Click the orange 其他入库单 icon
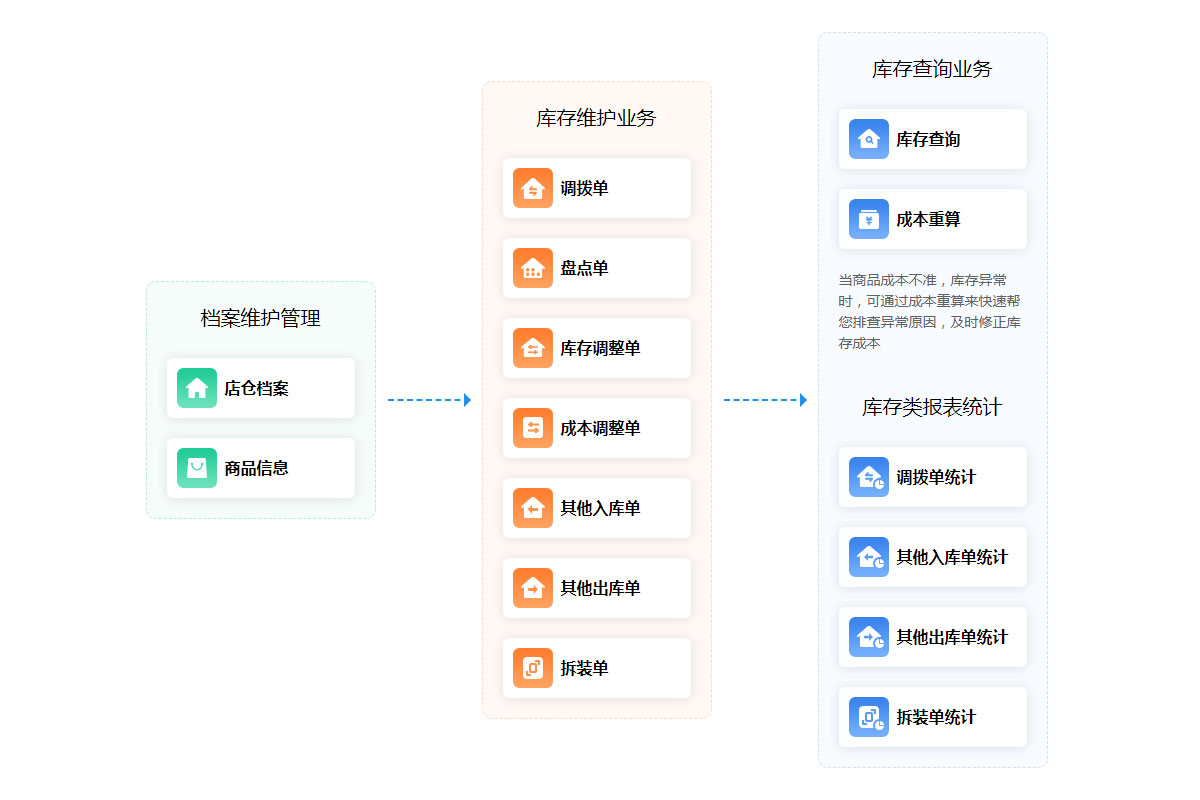 533,508
